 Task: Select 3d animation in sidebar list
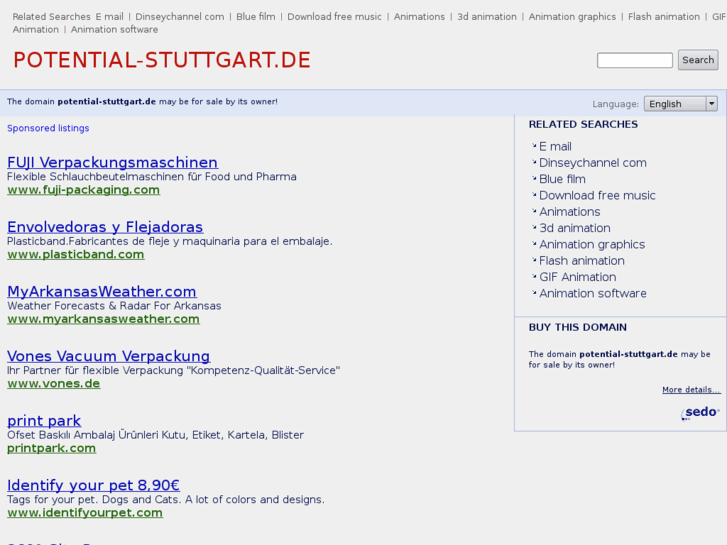coord(574,228)
